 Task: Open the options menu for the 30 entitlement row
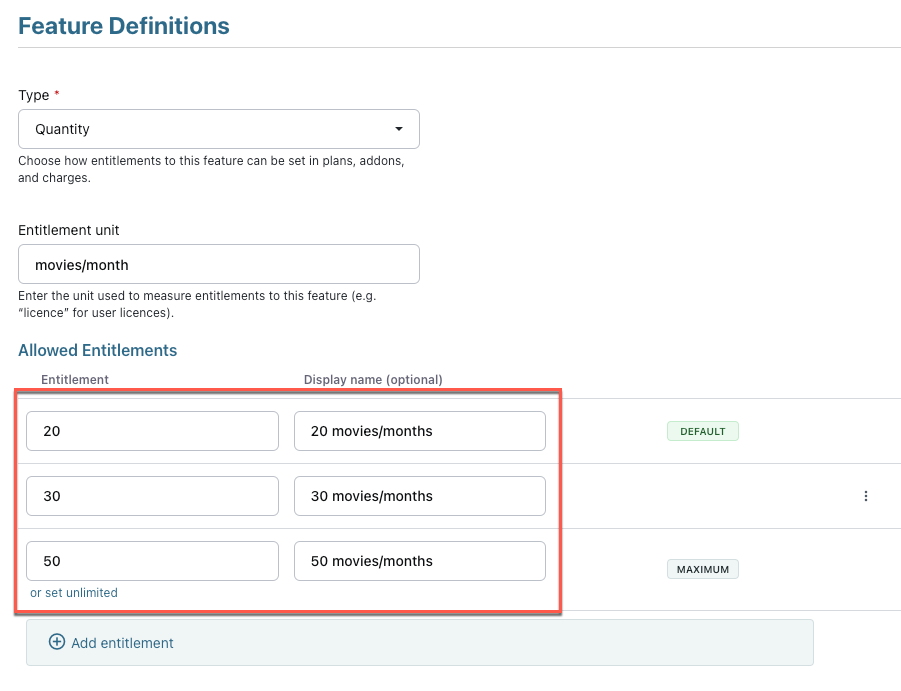click(865, 496)
